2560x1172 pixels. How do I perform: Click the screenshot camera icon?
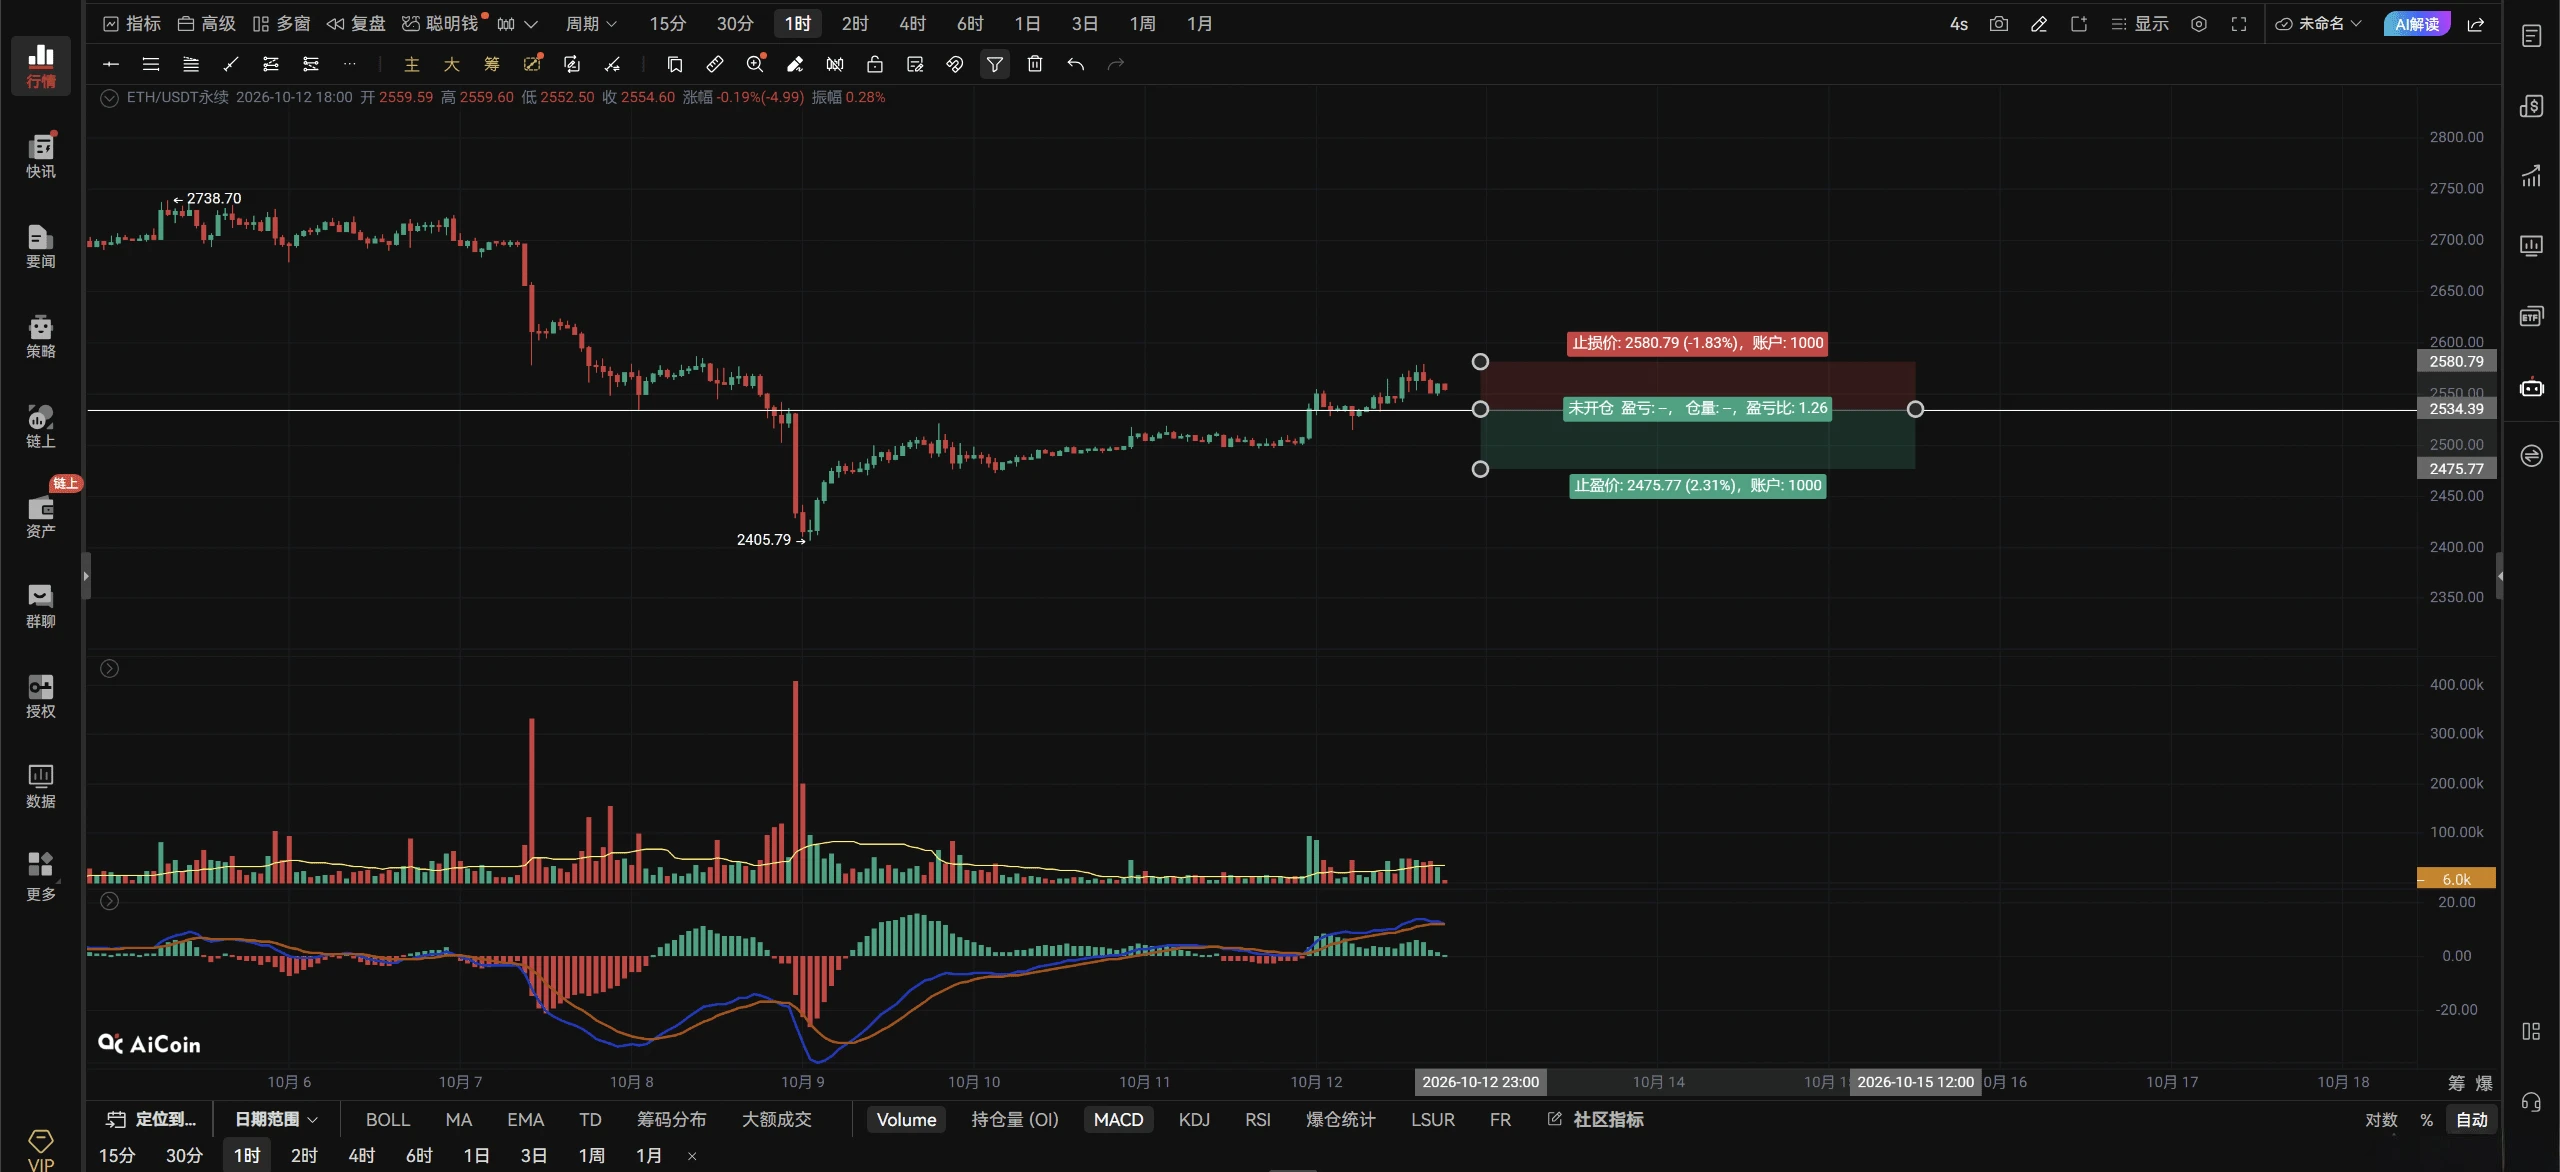(1999, 24)
